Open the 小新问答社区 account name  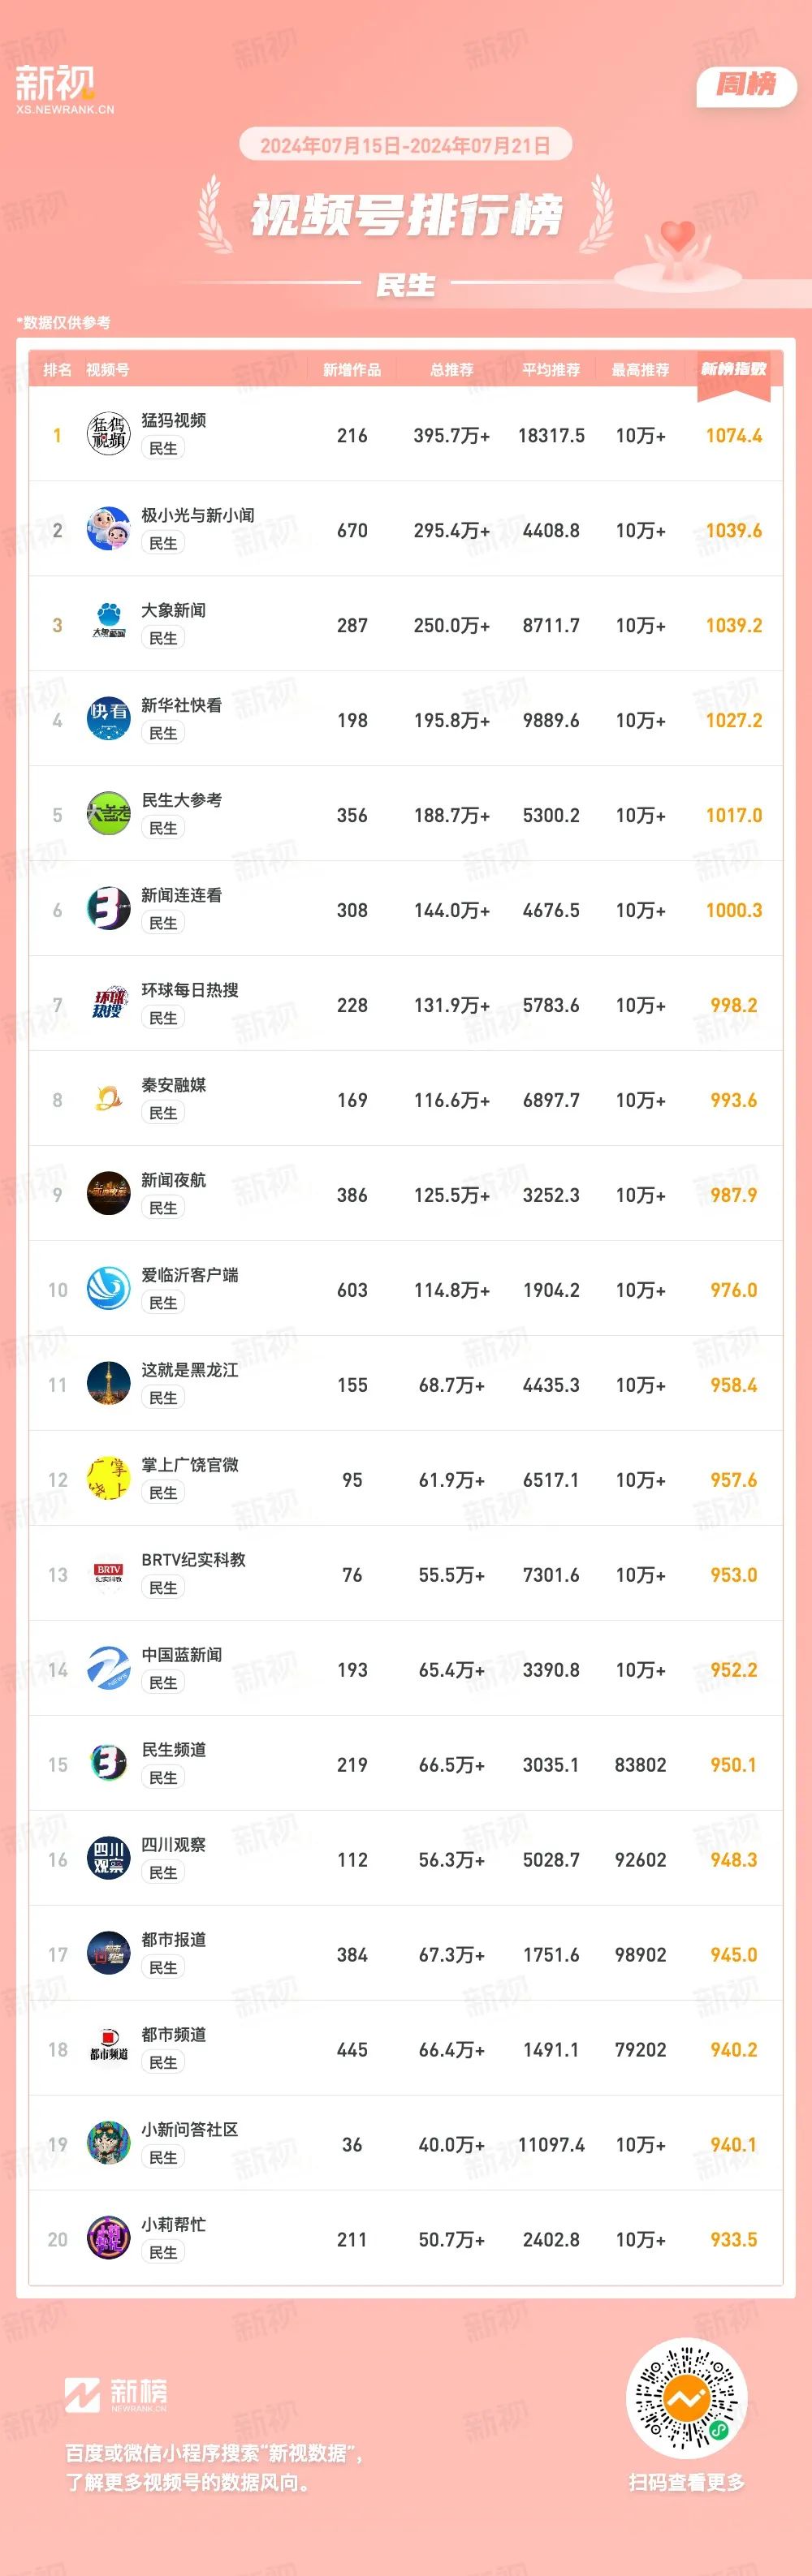click(189, 2130)
